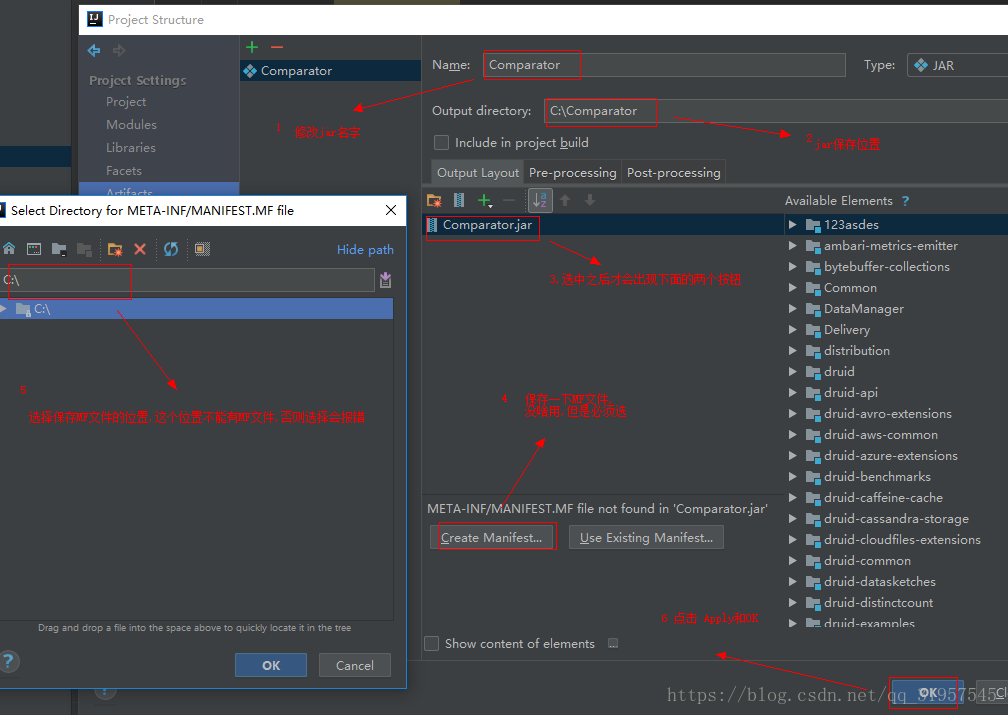This screenshot has height=715, width=1008.
Task: Move selected element down arrow
Action: coord(590,201)
